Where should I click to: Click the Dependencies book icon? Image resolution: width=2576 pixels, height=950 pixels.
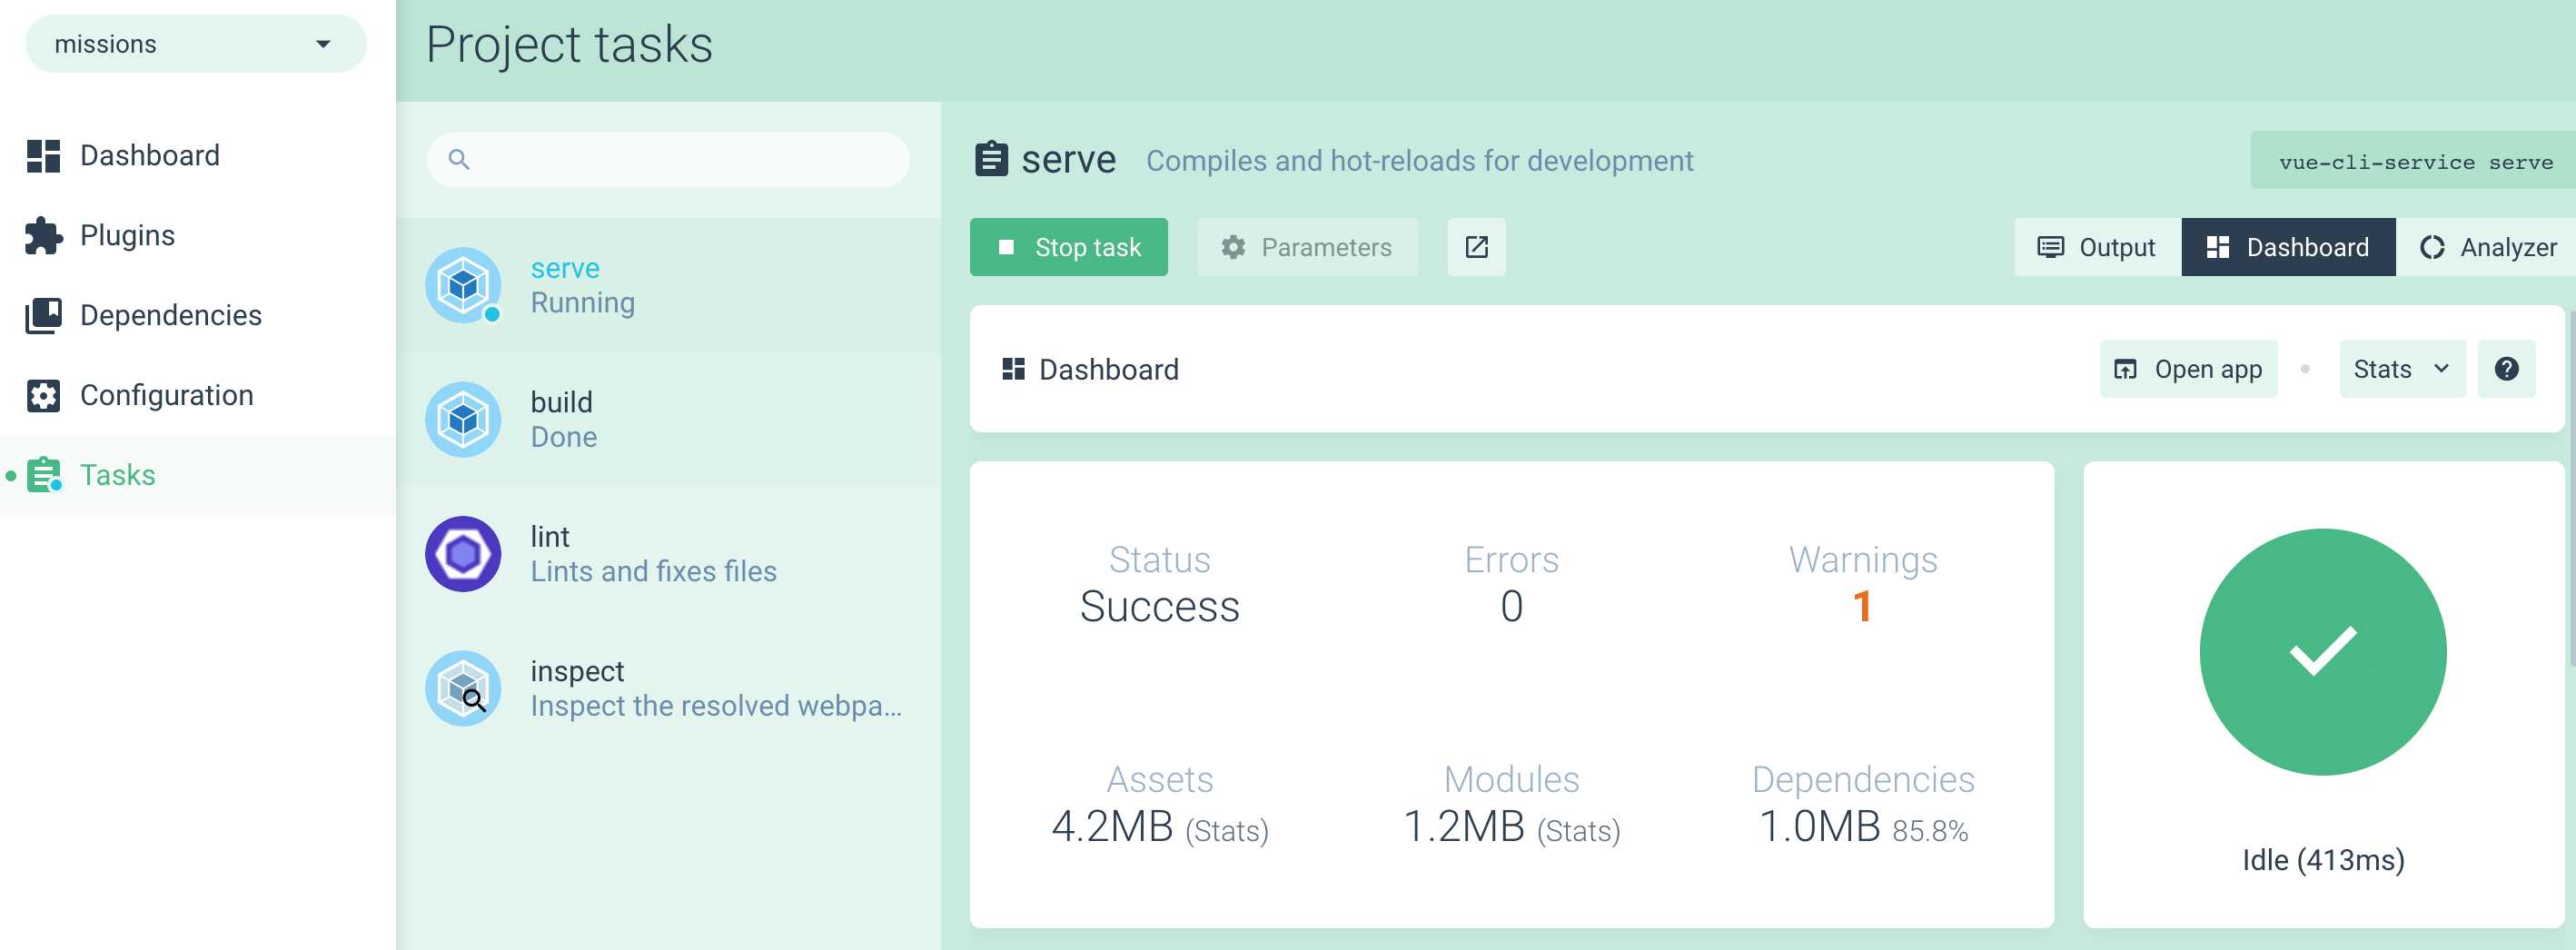[x=43, y=316]
